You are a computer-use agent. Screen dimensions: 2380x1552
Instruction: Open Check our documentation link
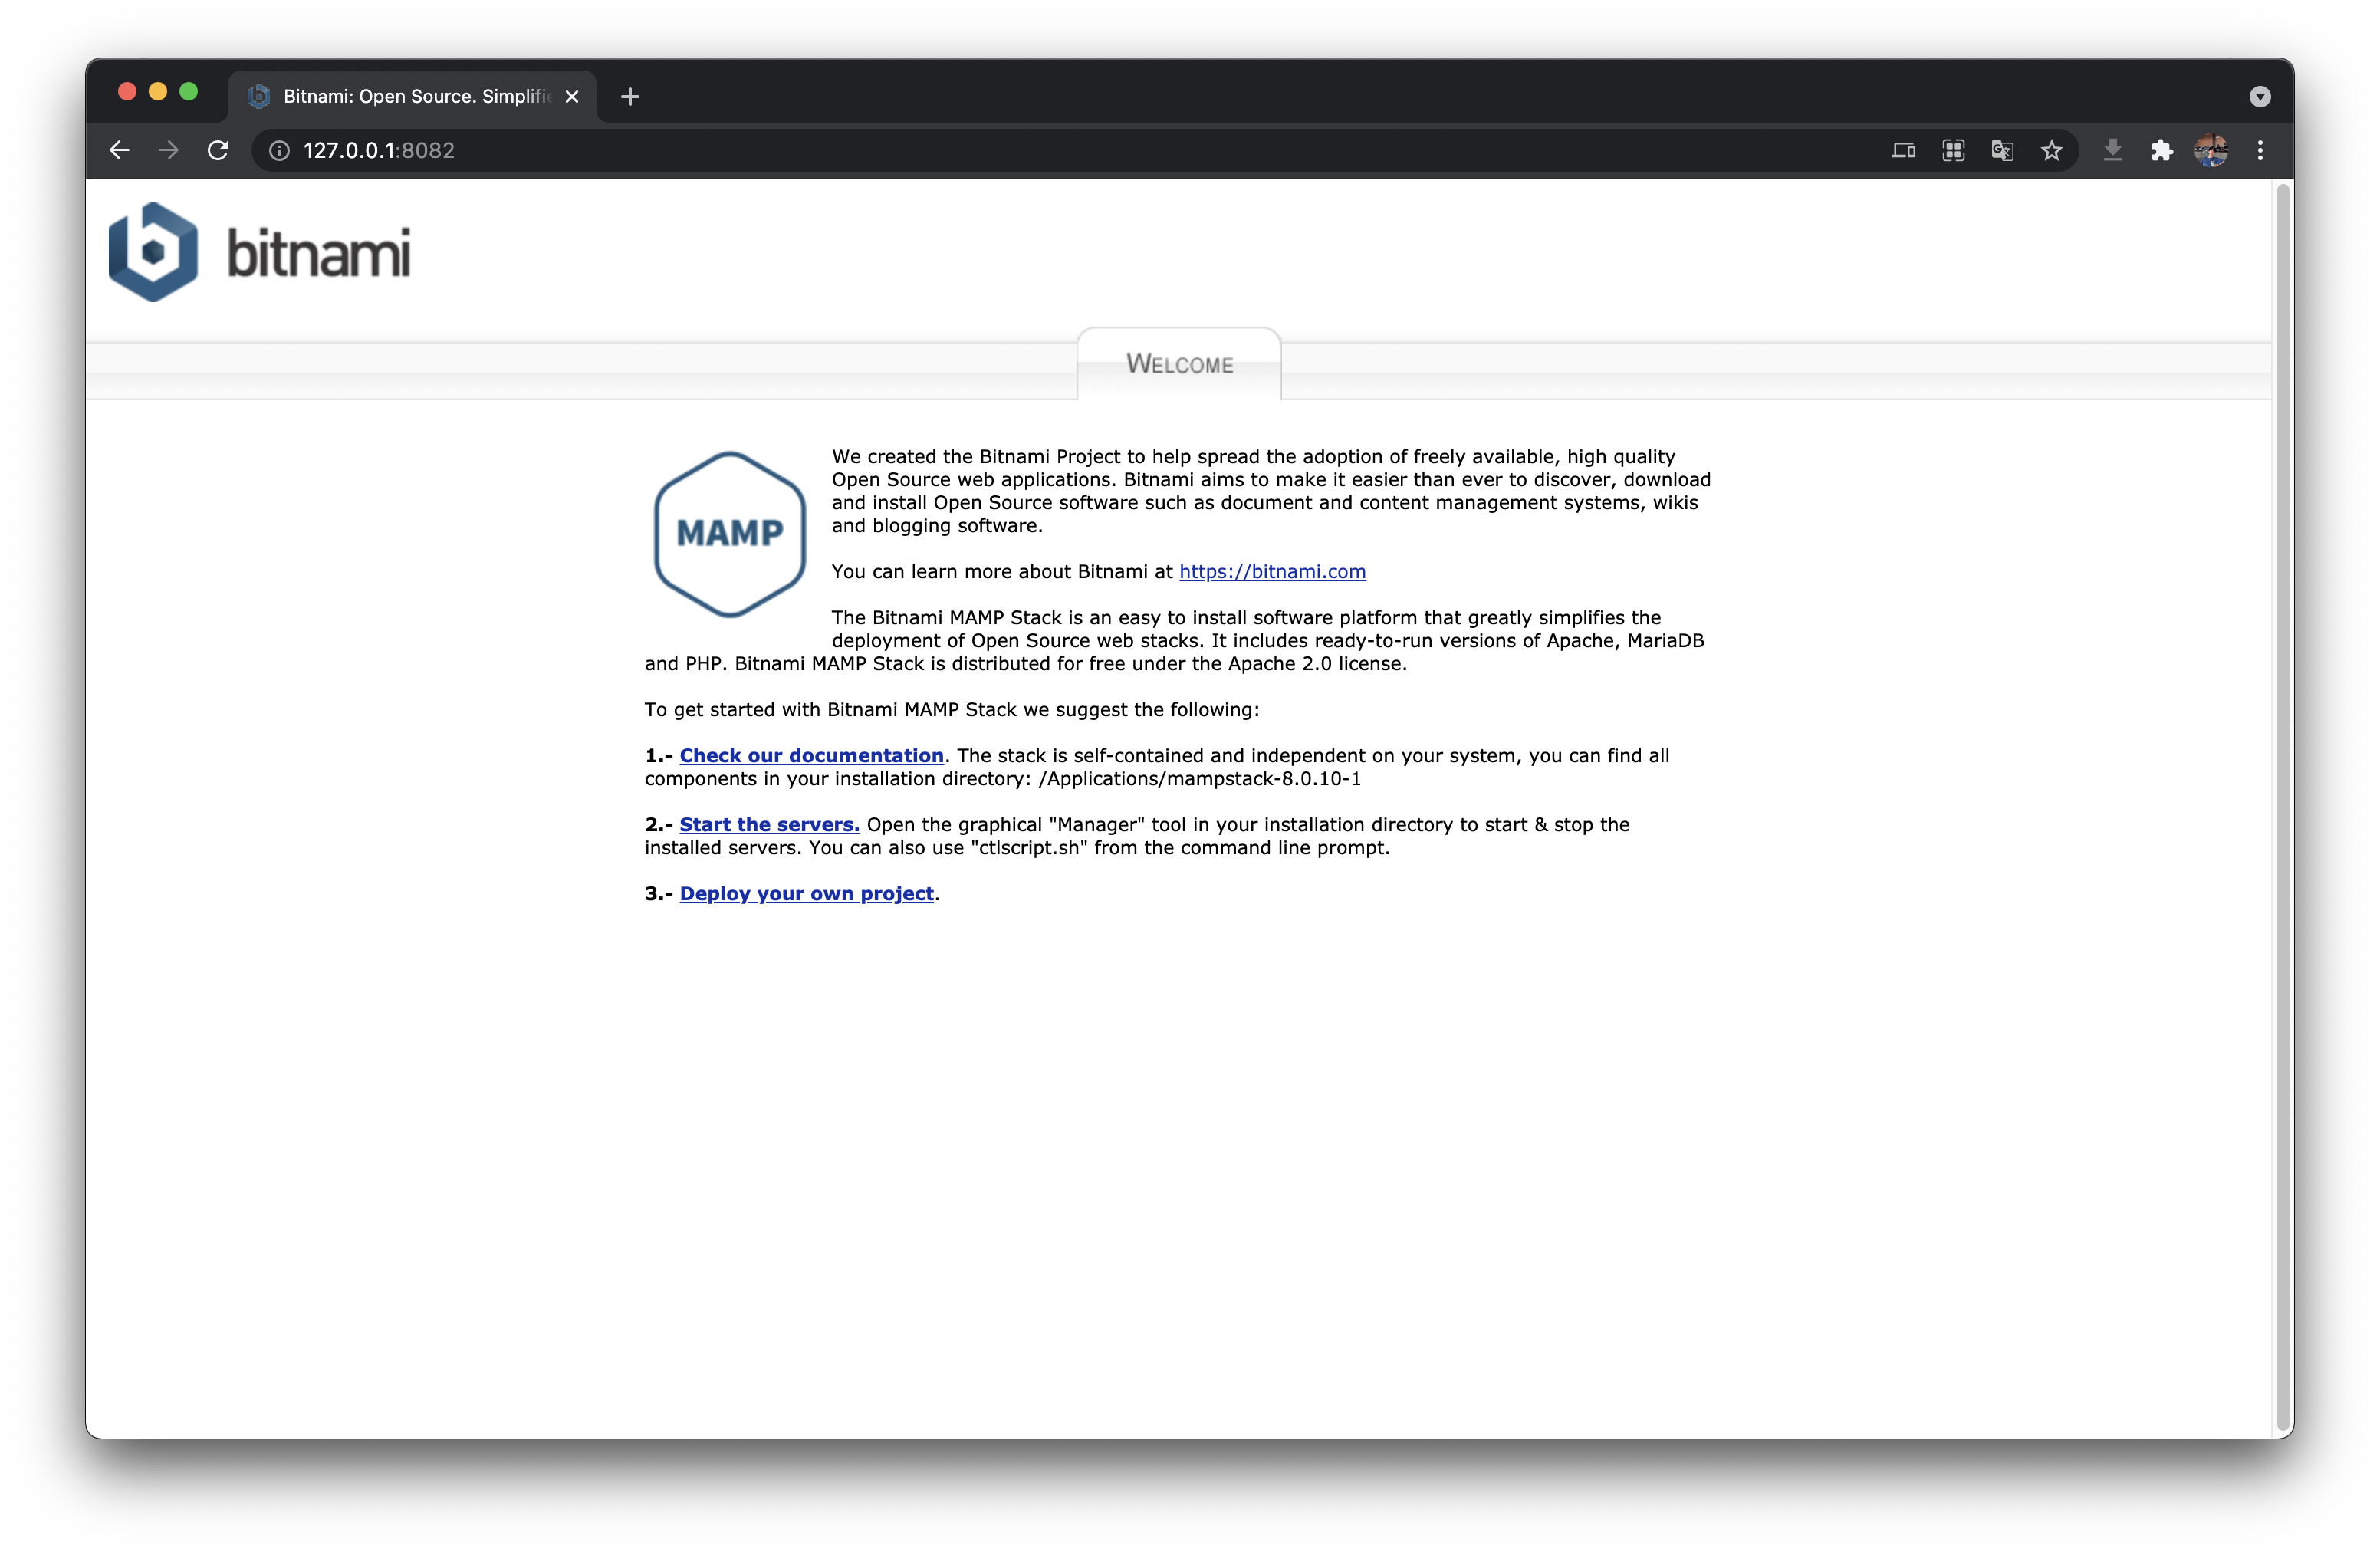(811, 755)
